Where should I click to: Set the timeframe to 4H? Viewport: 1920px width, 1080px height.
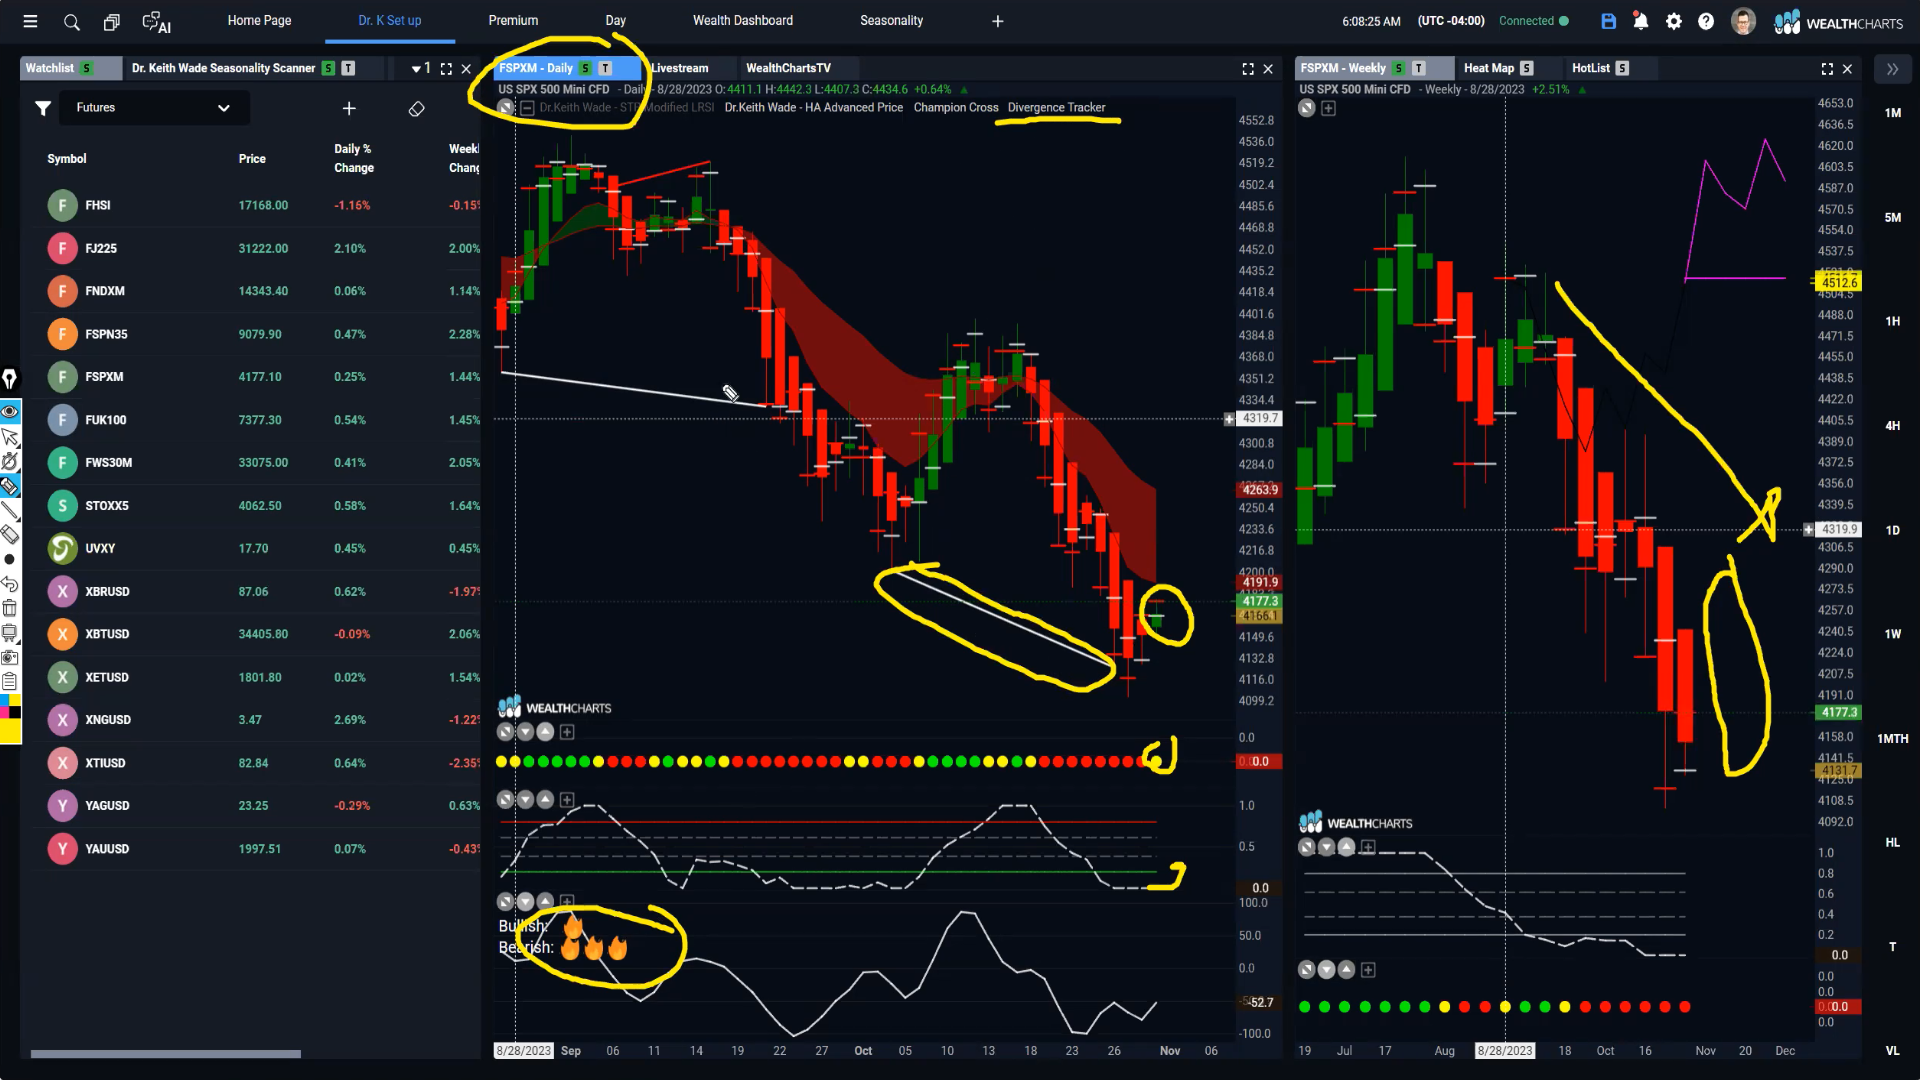click(1892, 426)
